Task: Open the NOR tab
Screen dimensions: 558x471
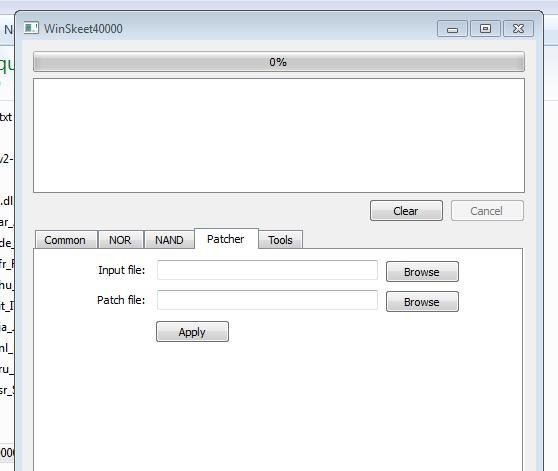Action: pos(121,240)
